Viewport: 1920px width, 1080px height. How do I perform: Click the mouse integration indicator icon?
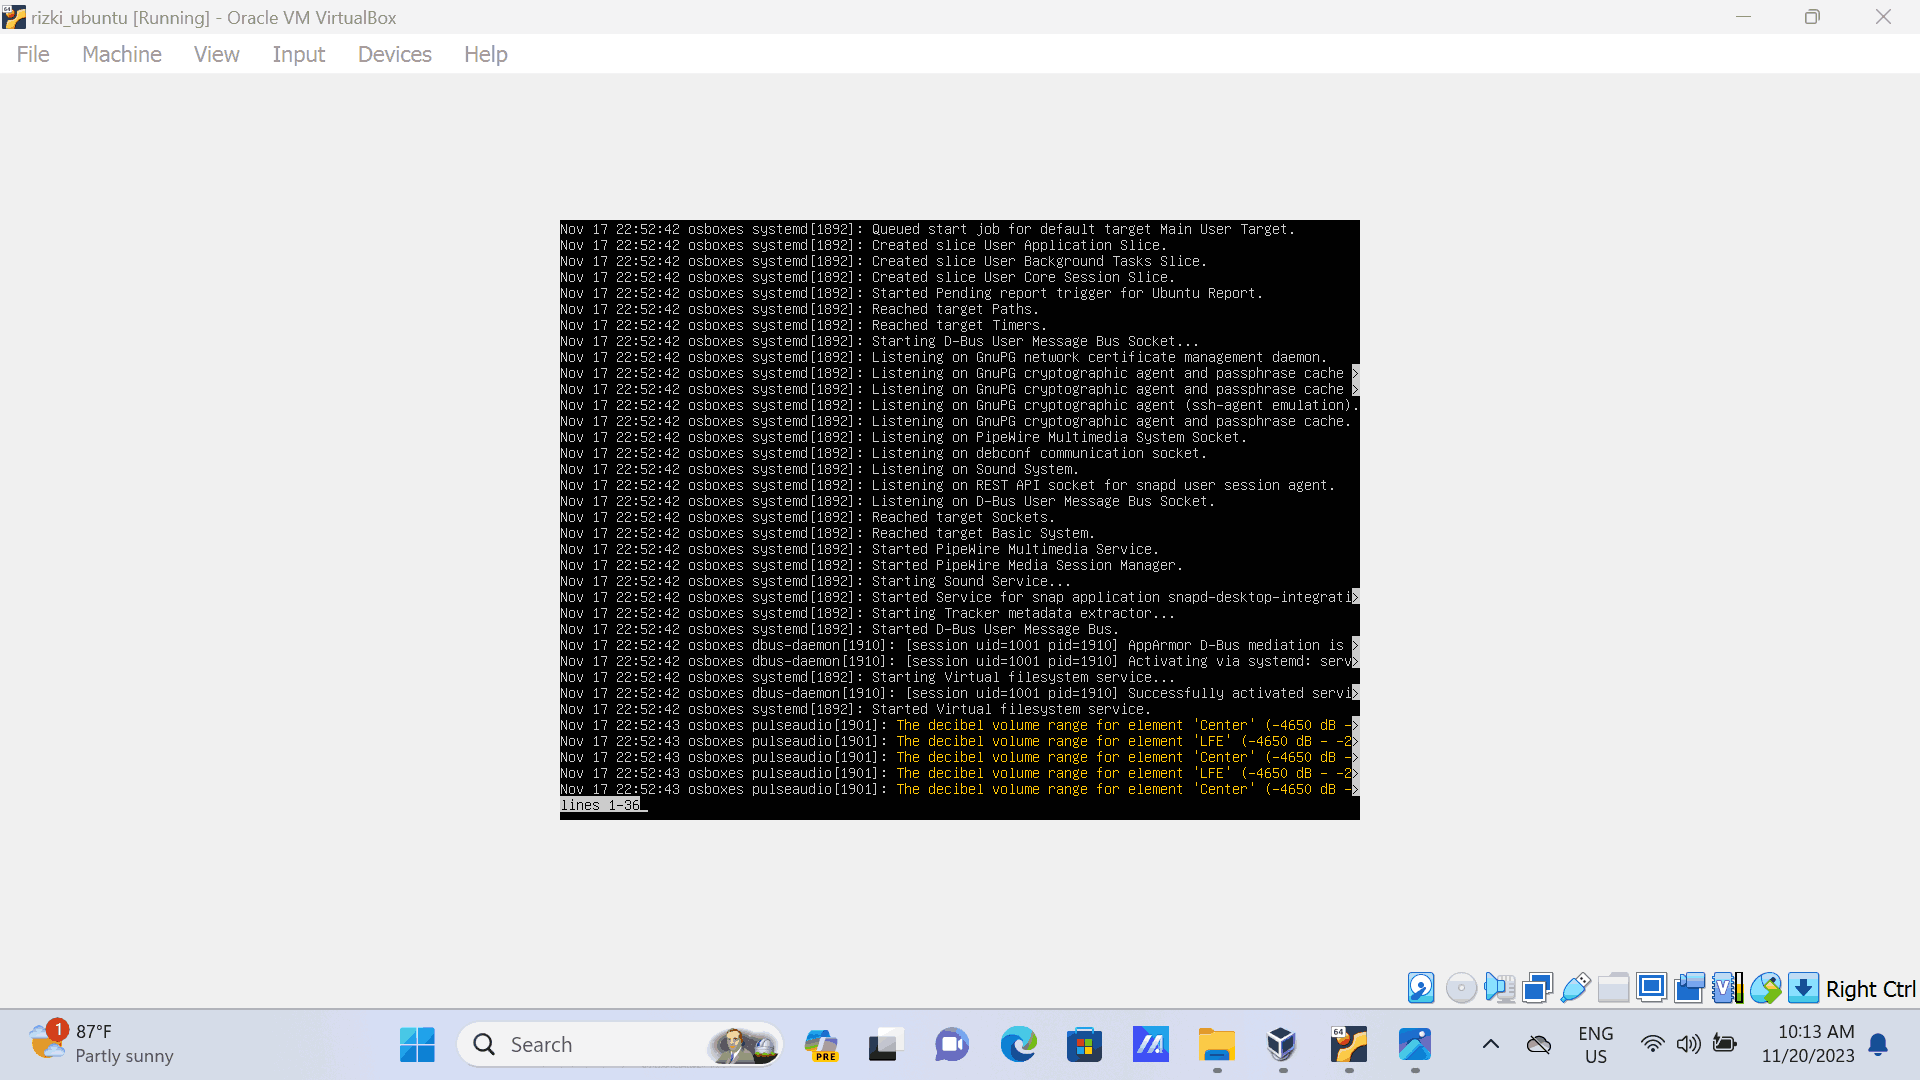pos(1765,988)
